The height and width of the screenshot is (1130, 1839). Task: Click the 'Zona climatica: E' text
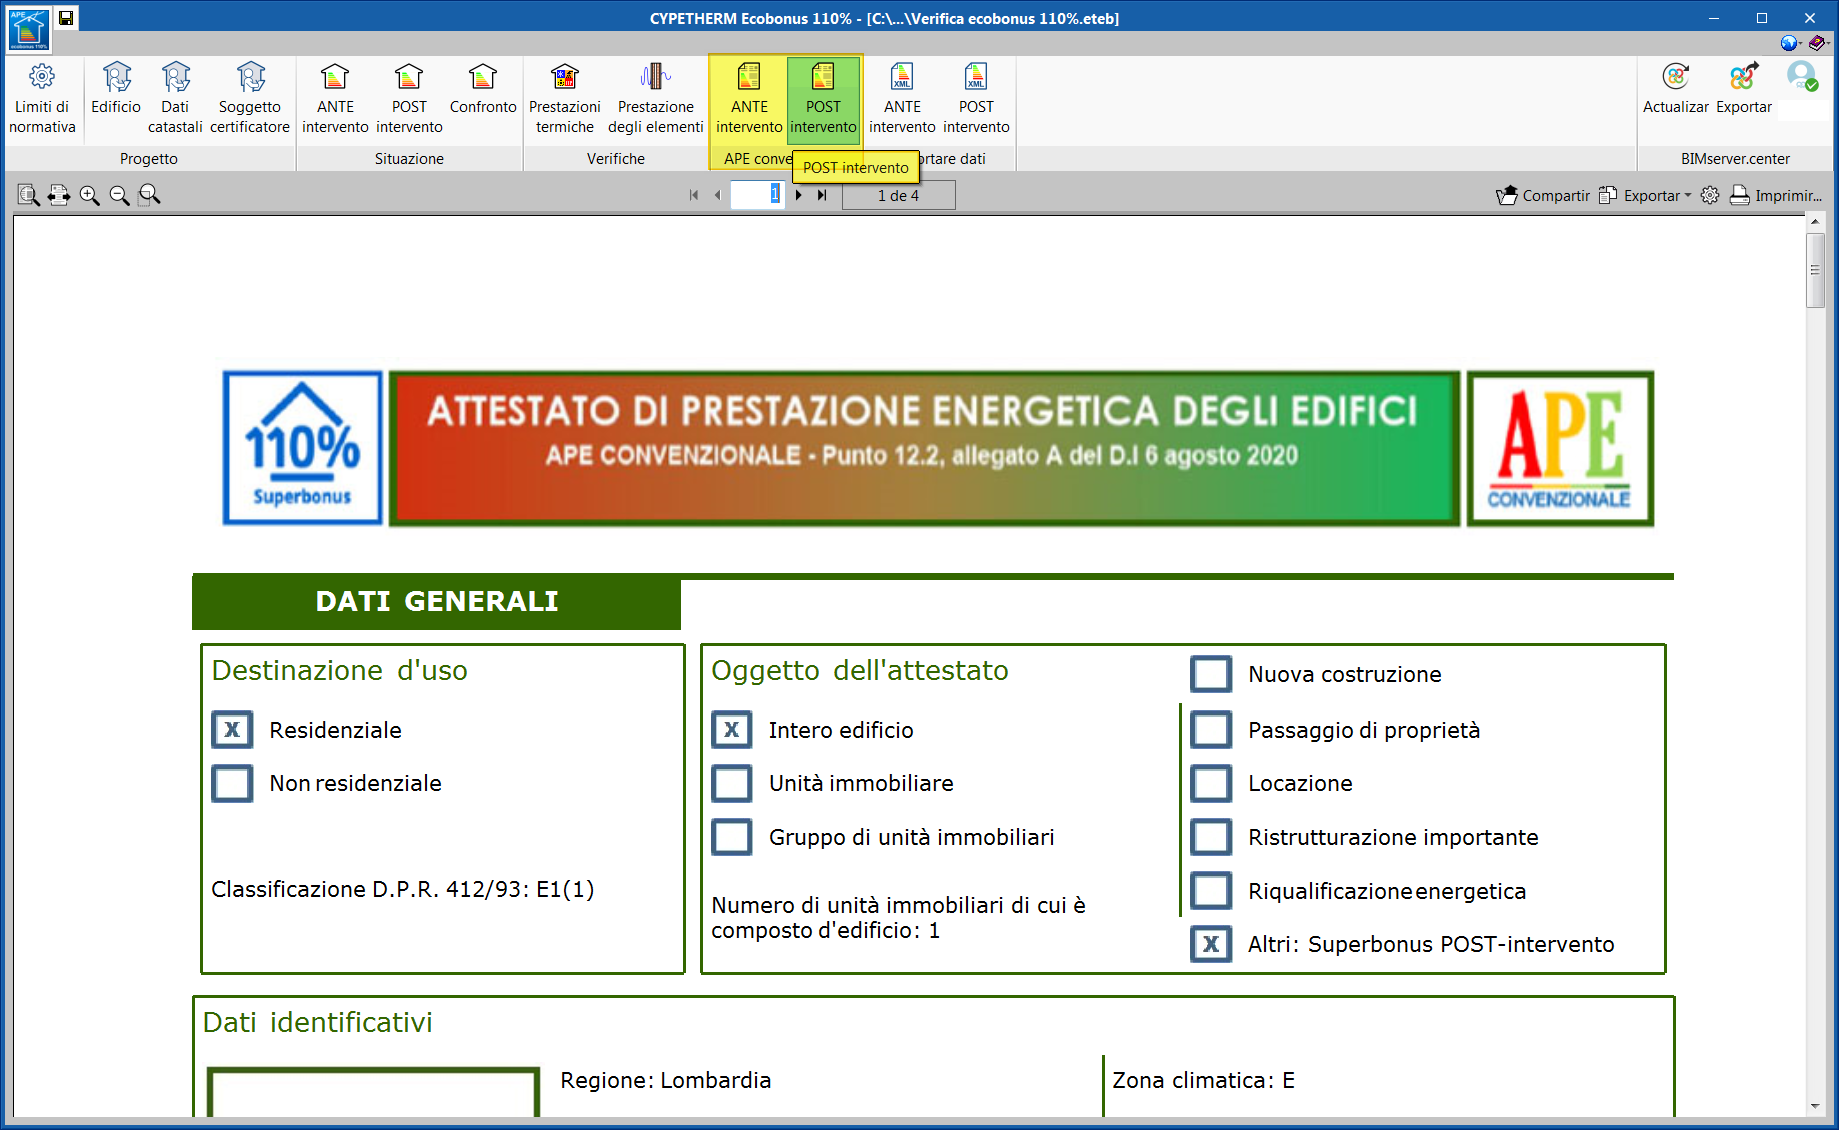tap(1204, 1080)
